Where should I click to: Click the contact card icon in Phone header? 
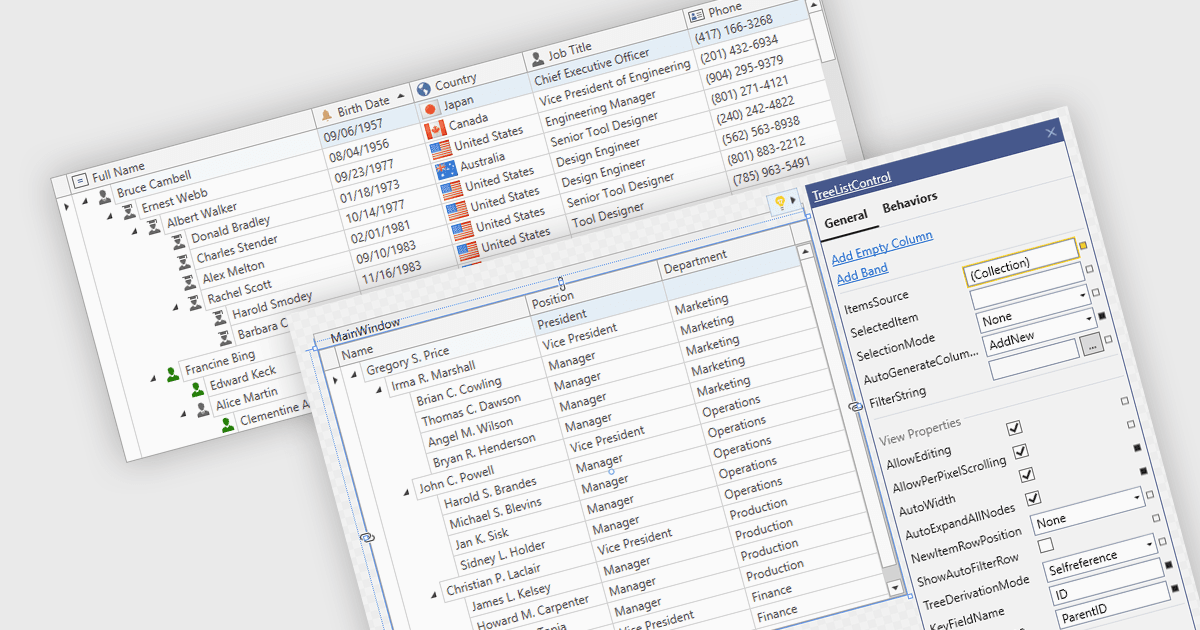(697, 16)
